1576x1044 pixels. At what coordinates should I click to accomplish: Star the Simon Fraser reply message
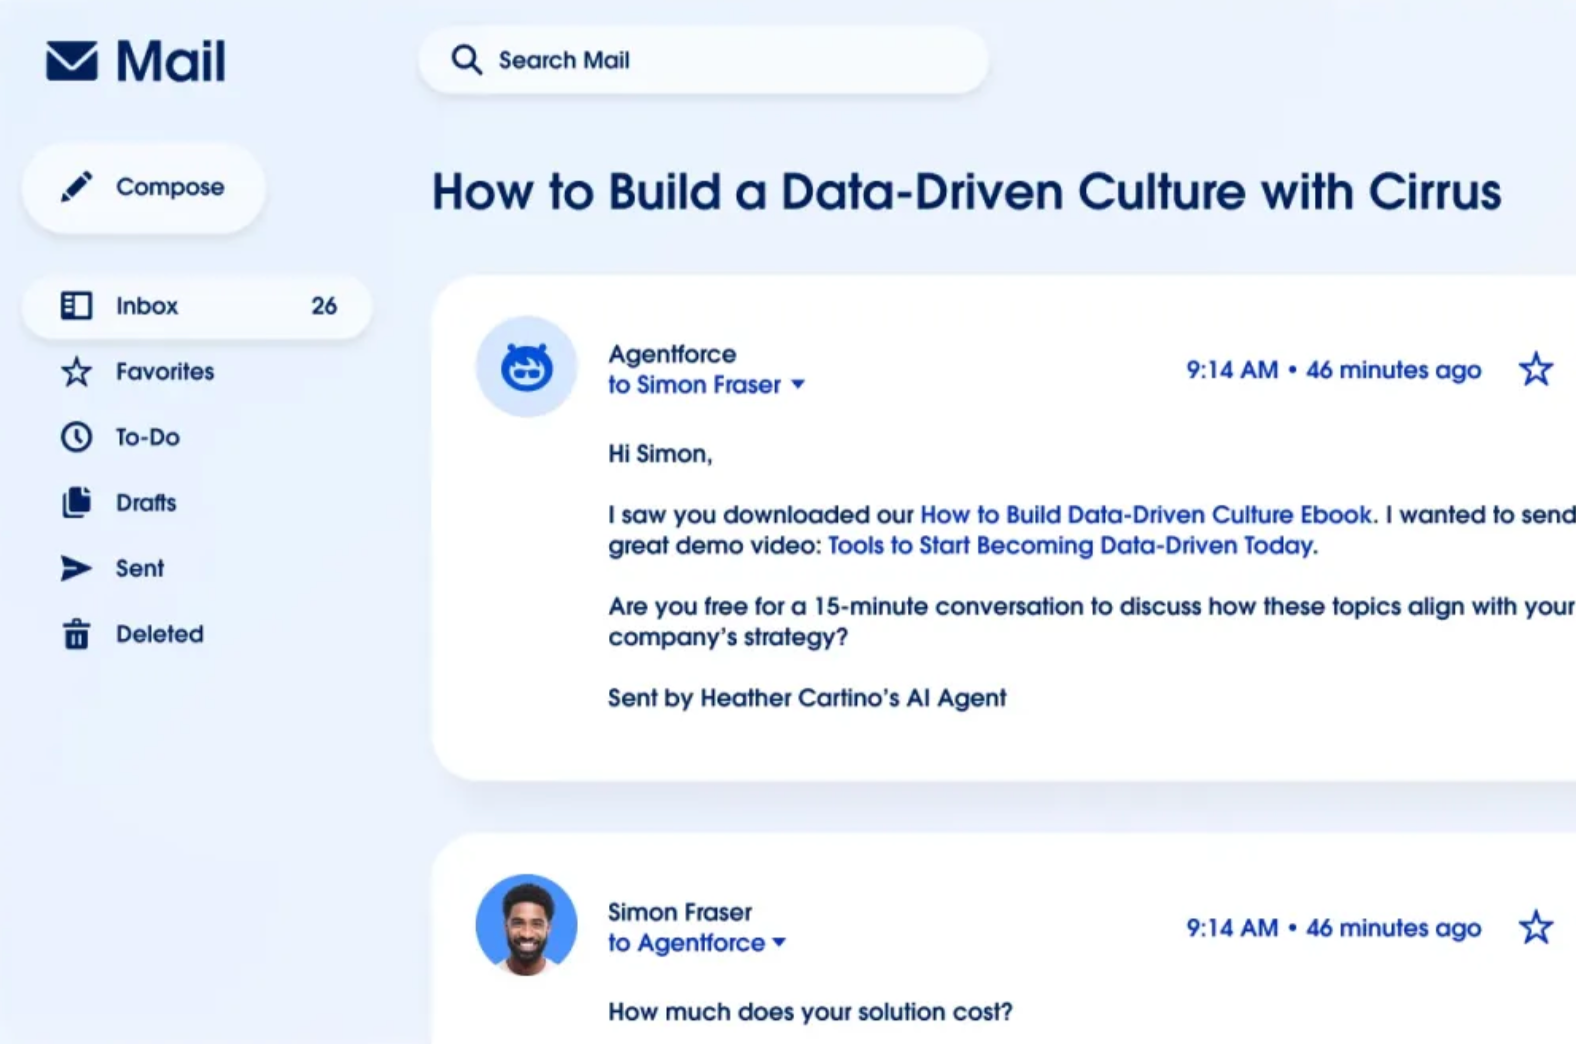1536,927
